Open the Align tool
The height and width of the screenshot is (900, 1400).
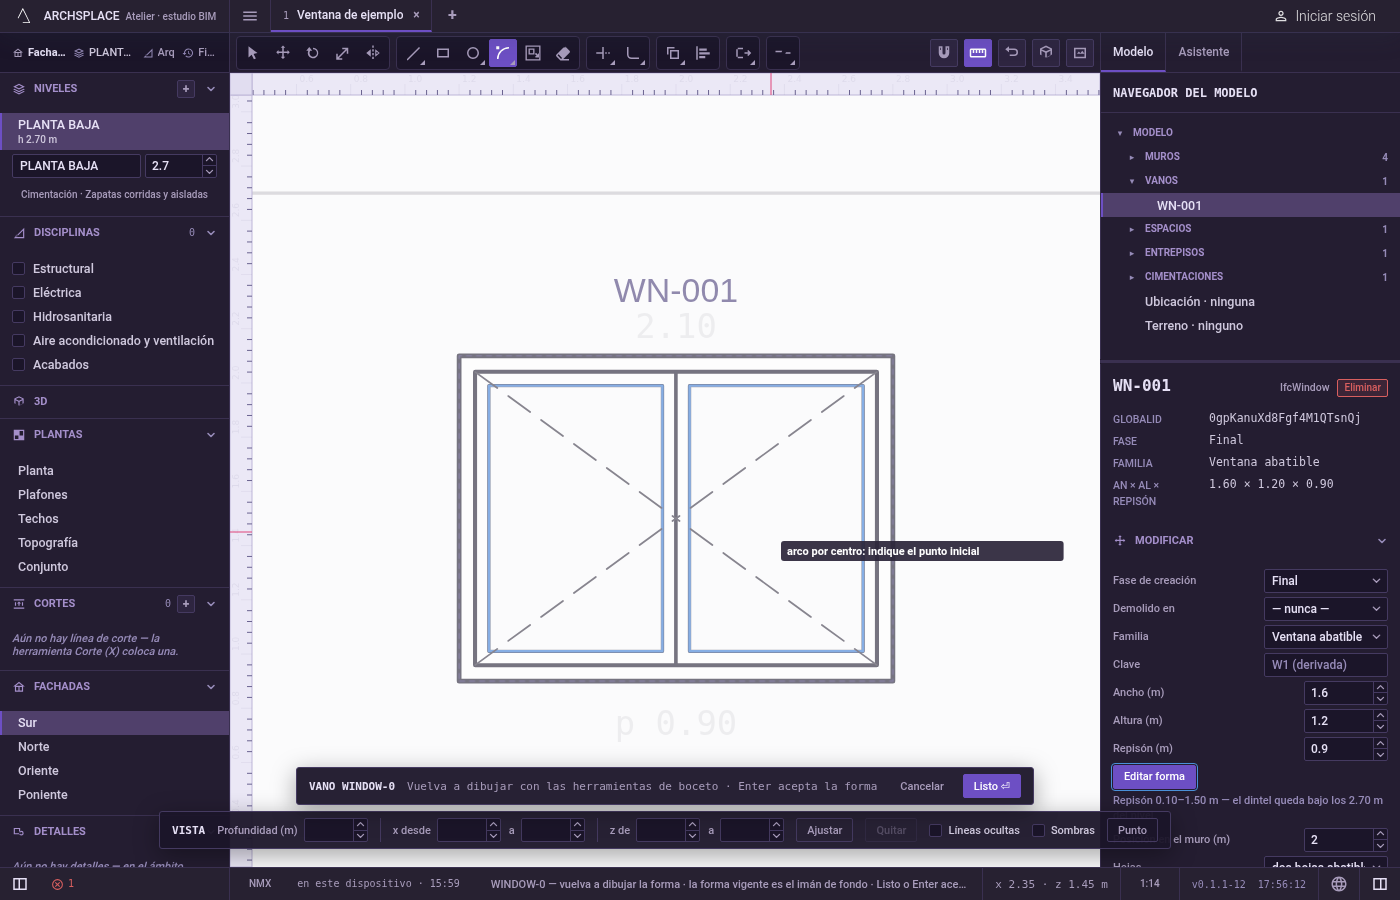[x=703, y=53]
